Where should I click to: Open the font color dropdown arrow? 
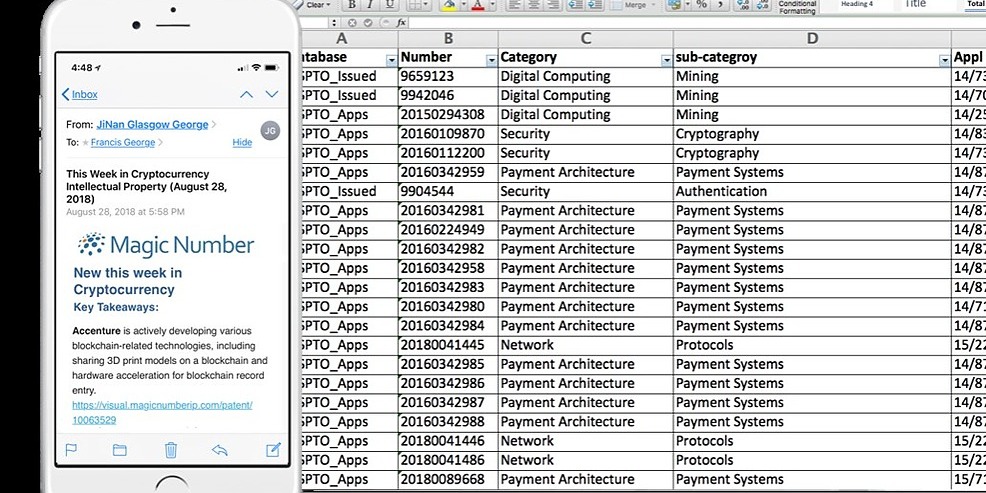pyautogui.click(x=492, y=4)
